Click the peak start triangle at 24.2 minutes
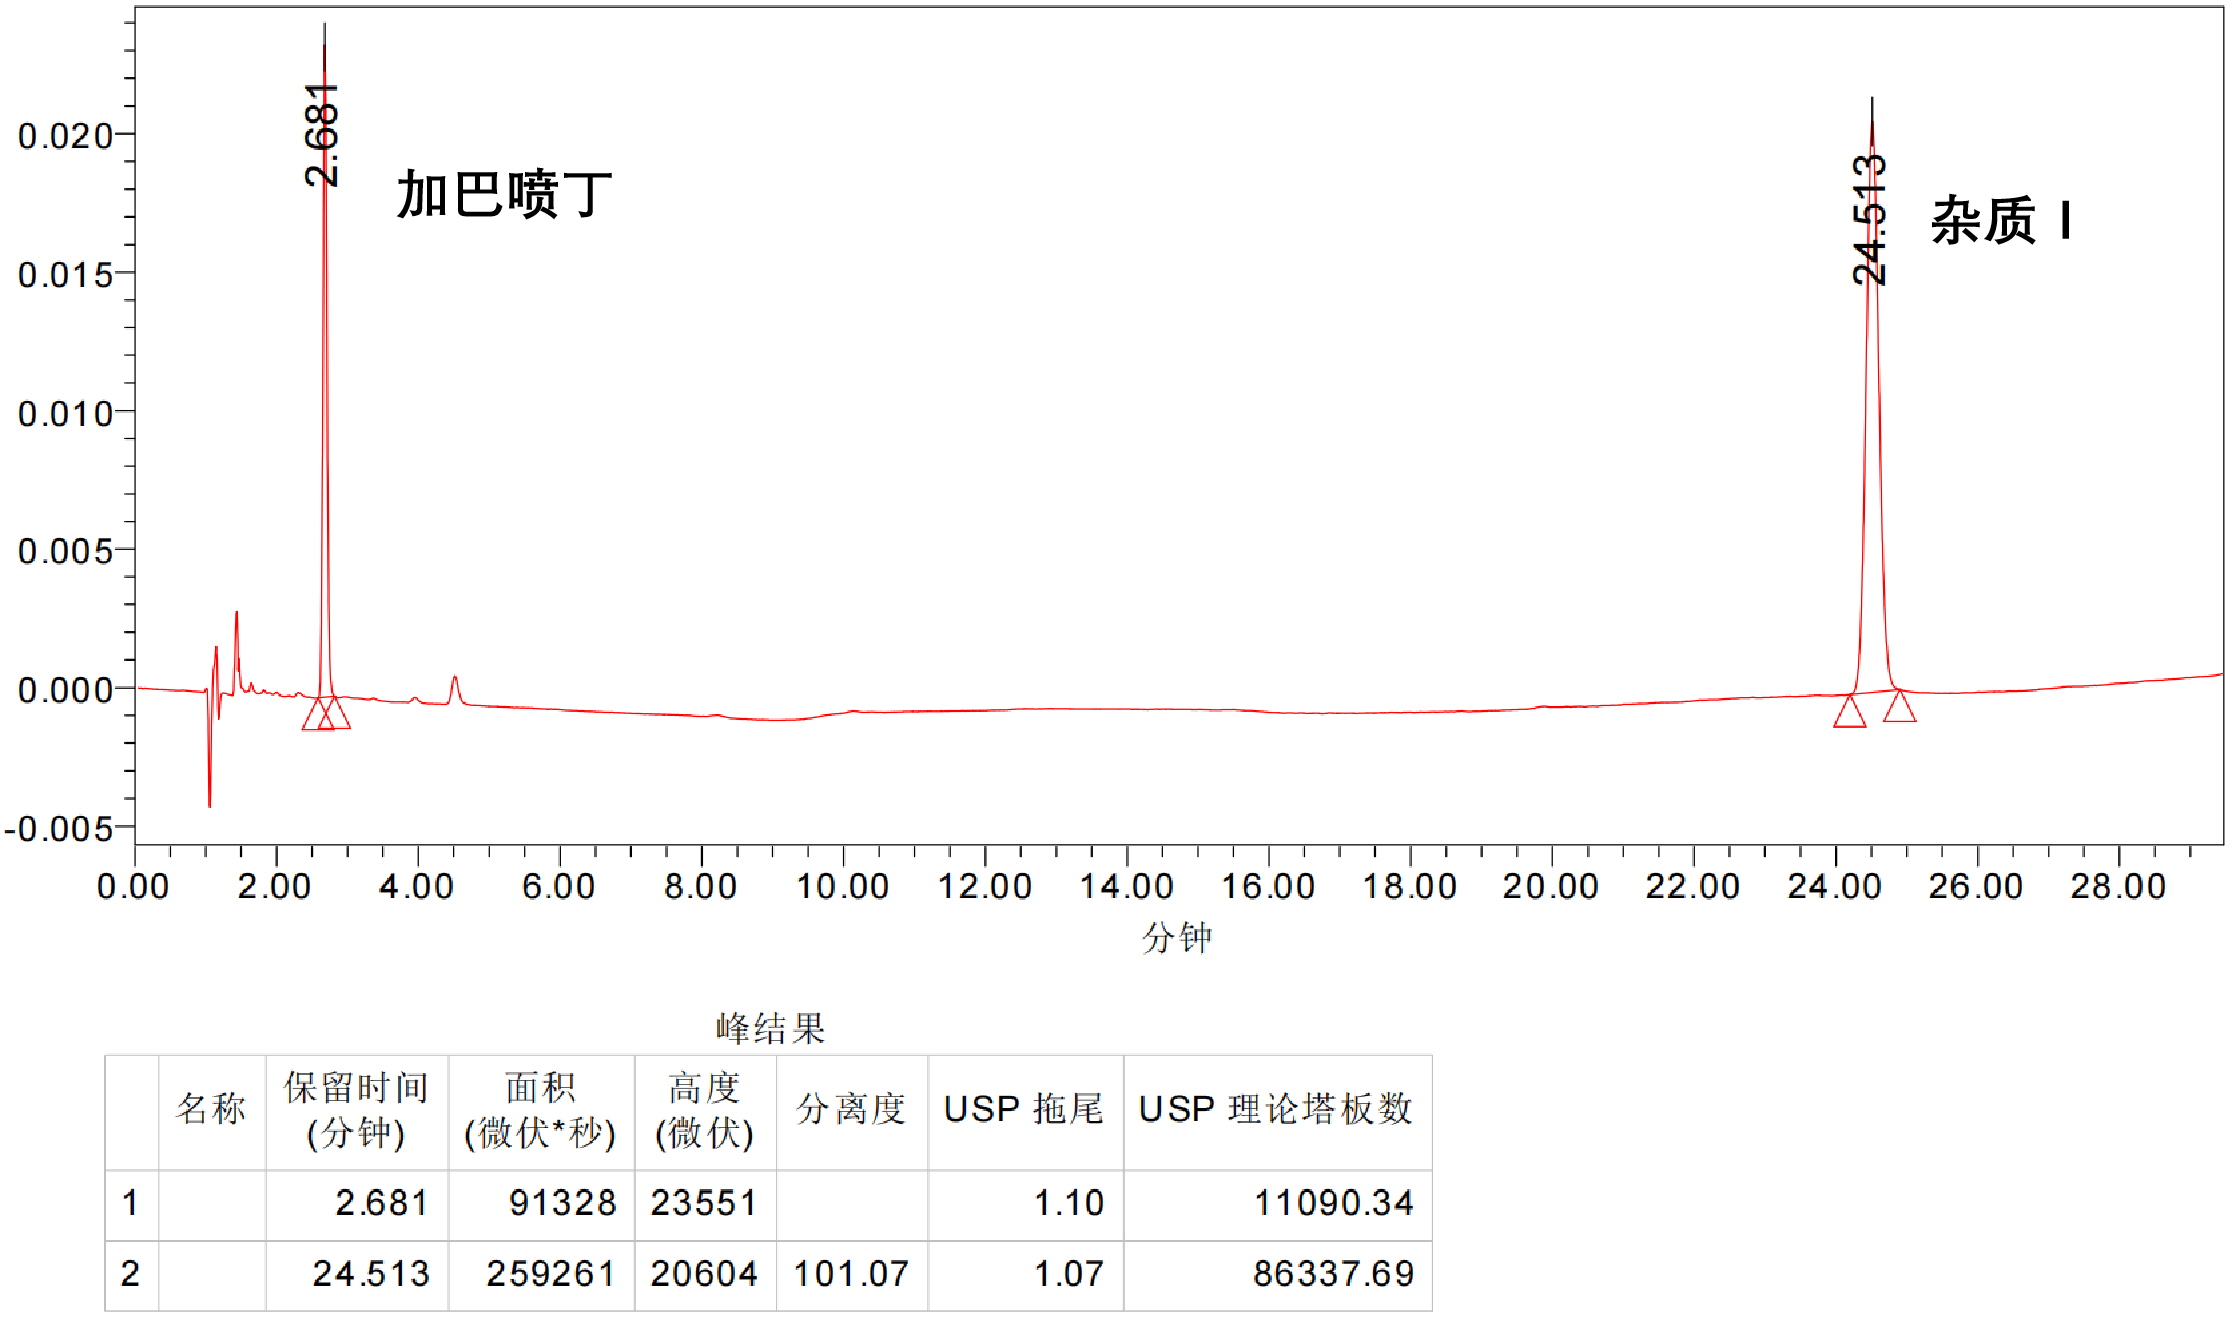The height and width of the screenshot is (1324, 2232). (x=1849, y=713)
